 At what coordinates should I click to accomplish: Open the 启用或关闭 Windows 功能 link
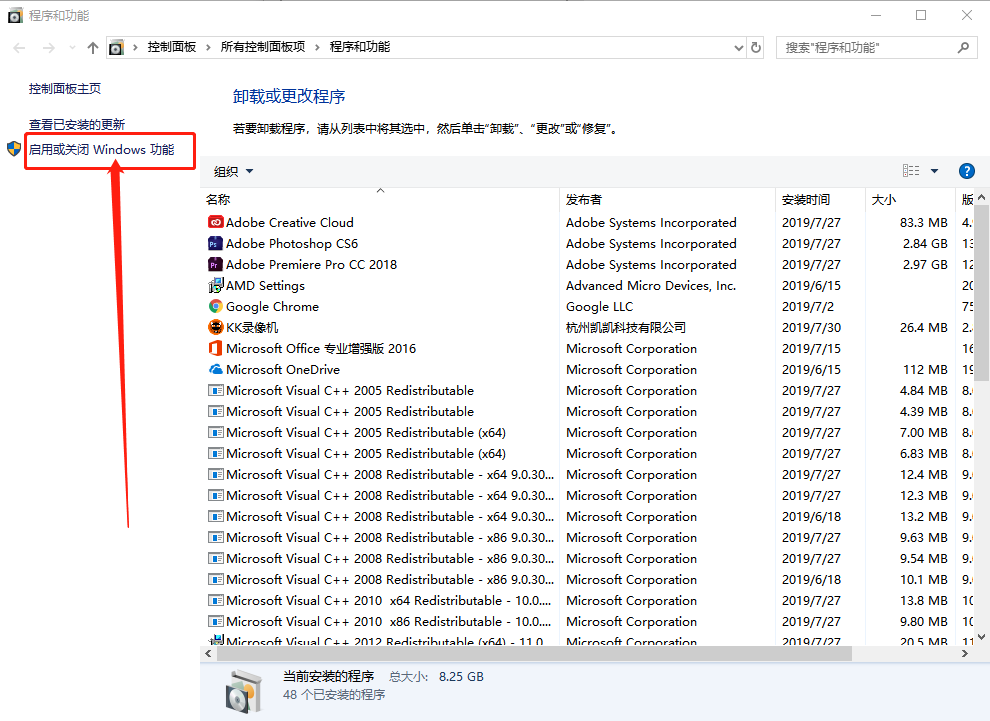coord(101,150)
